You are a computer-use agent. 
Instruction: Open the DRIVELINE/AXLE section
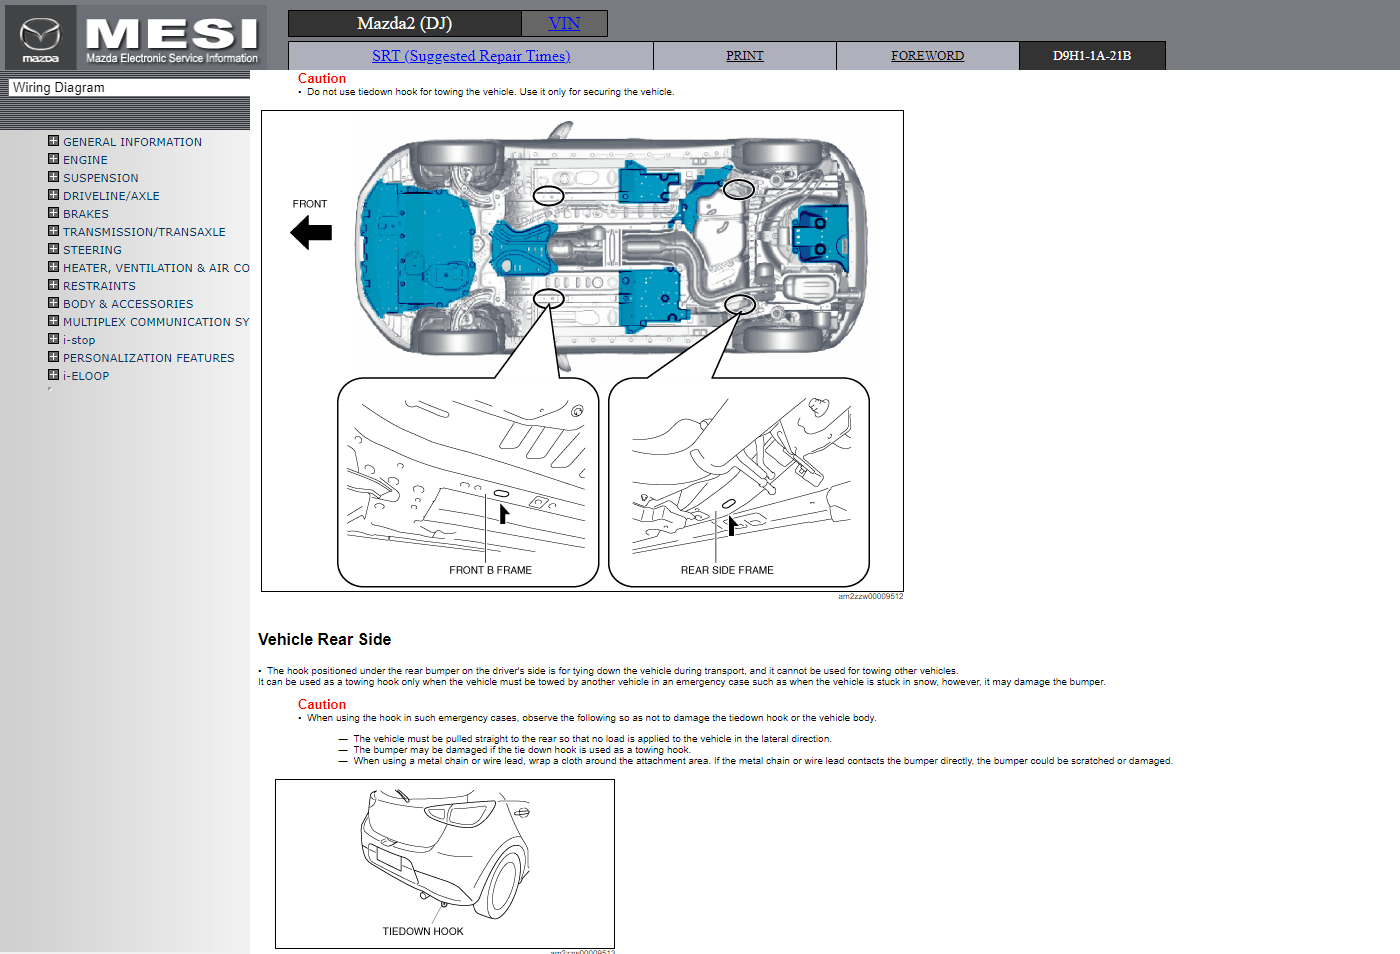111,196
